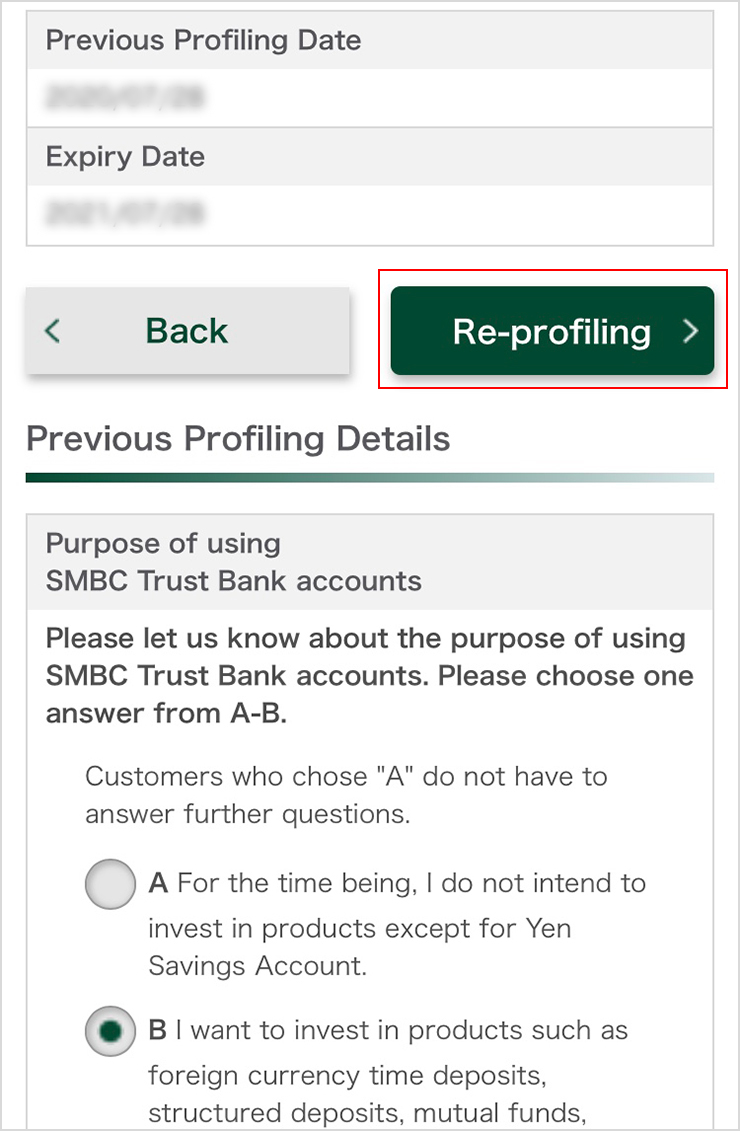Go back using the Back button
Screen dimensions: 740x1131
click(x=186, y=331)
